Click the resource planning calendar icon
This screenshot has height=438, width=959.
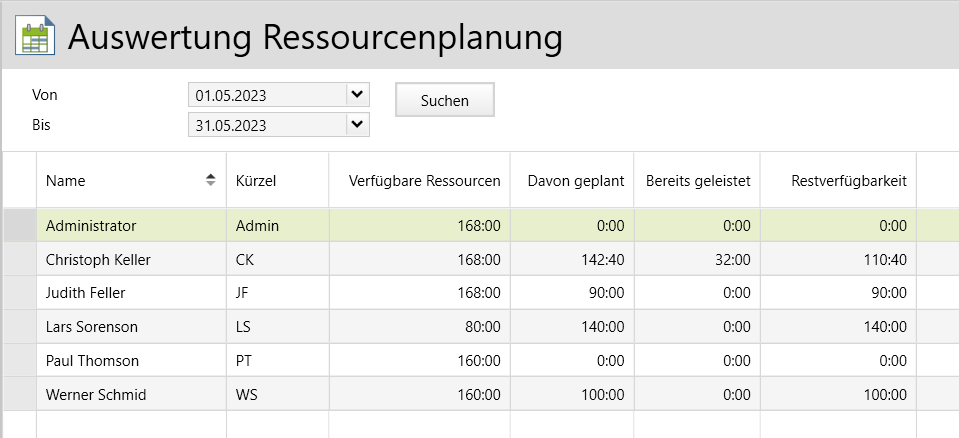click(x=36, y=37)
